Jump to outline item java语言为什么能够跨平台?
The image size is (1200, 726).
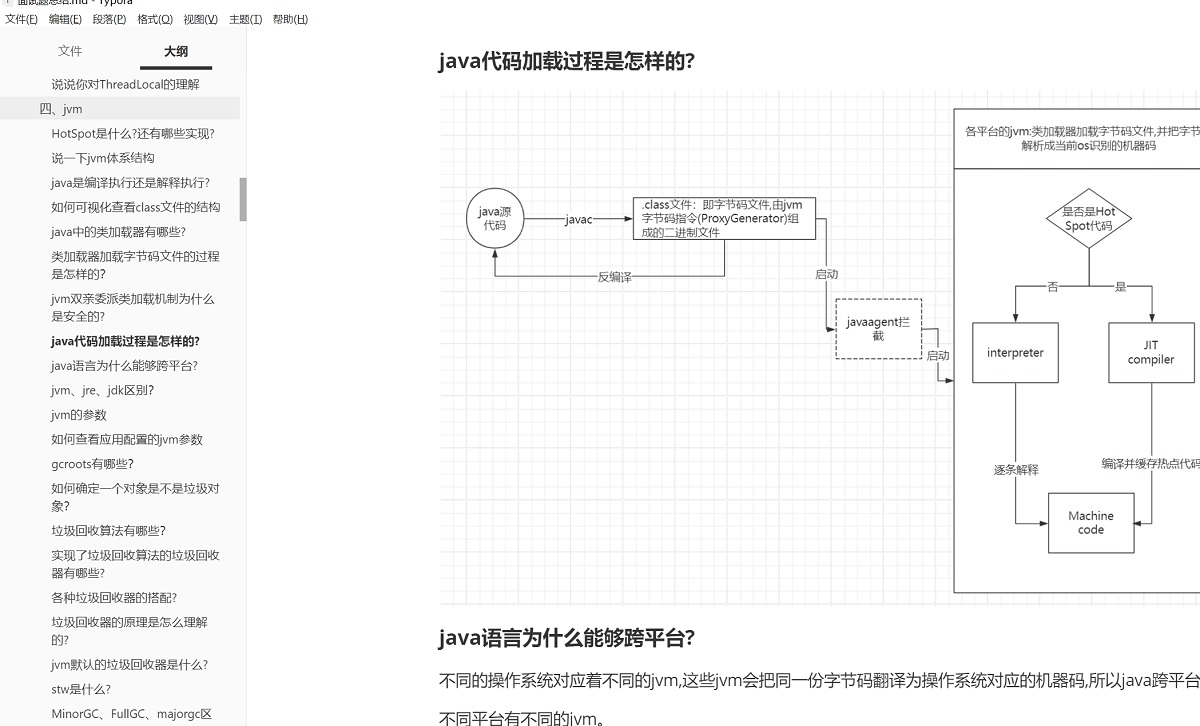coord(124,365)
